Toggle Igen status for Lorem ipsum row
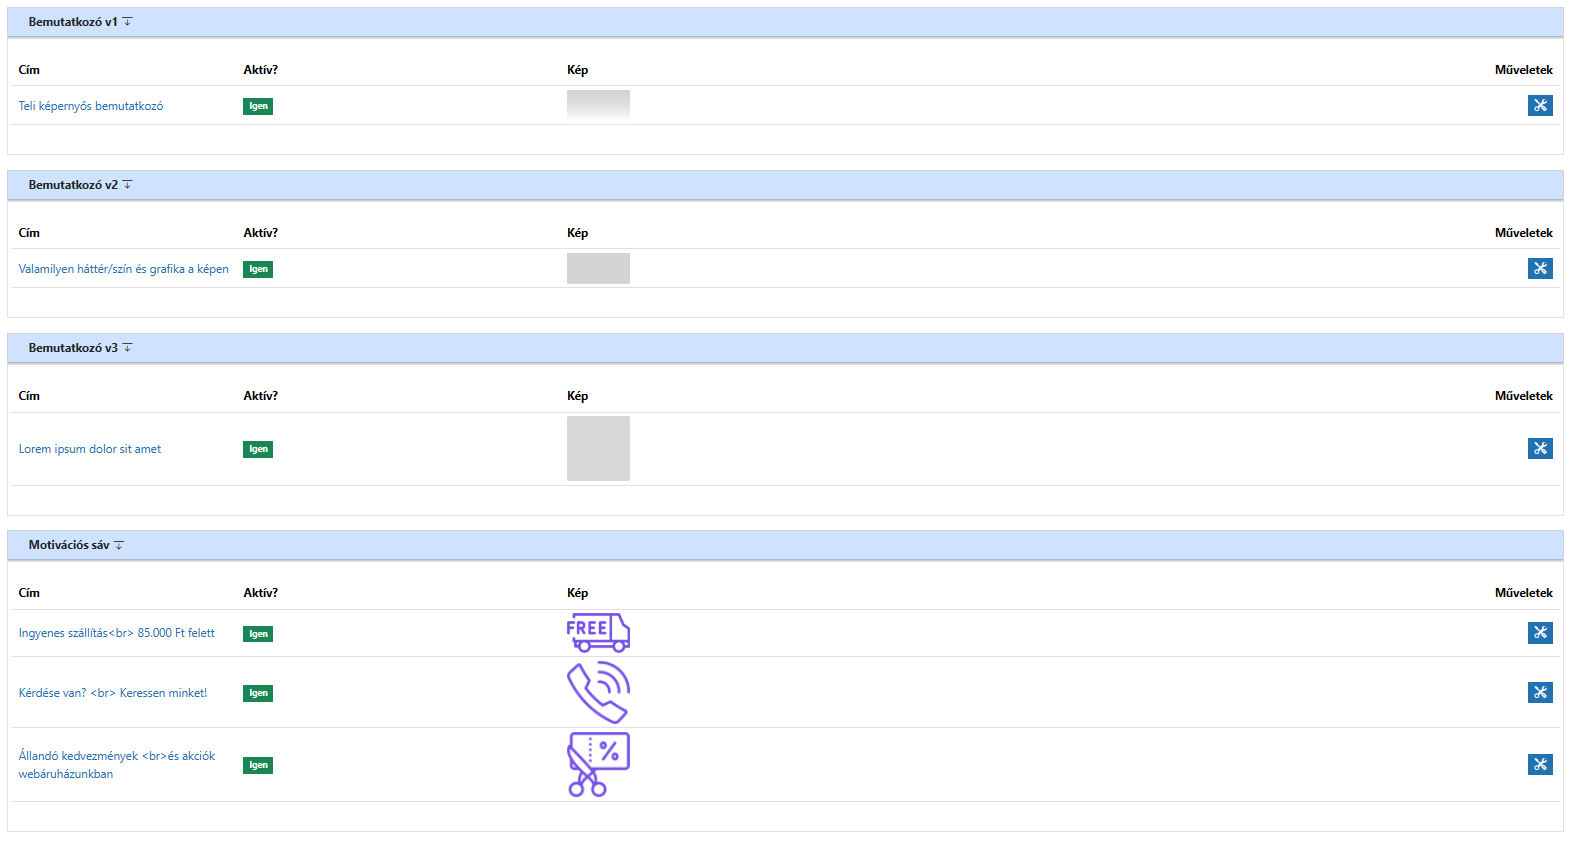This screenshot has width=1572, height=846. click(x=258, y=449)
